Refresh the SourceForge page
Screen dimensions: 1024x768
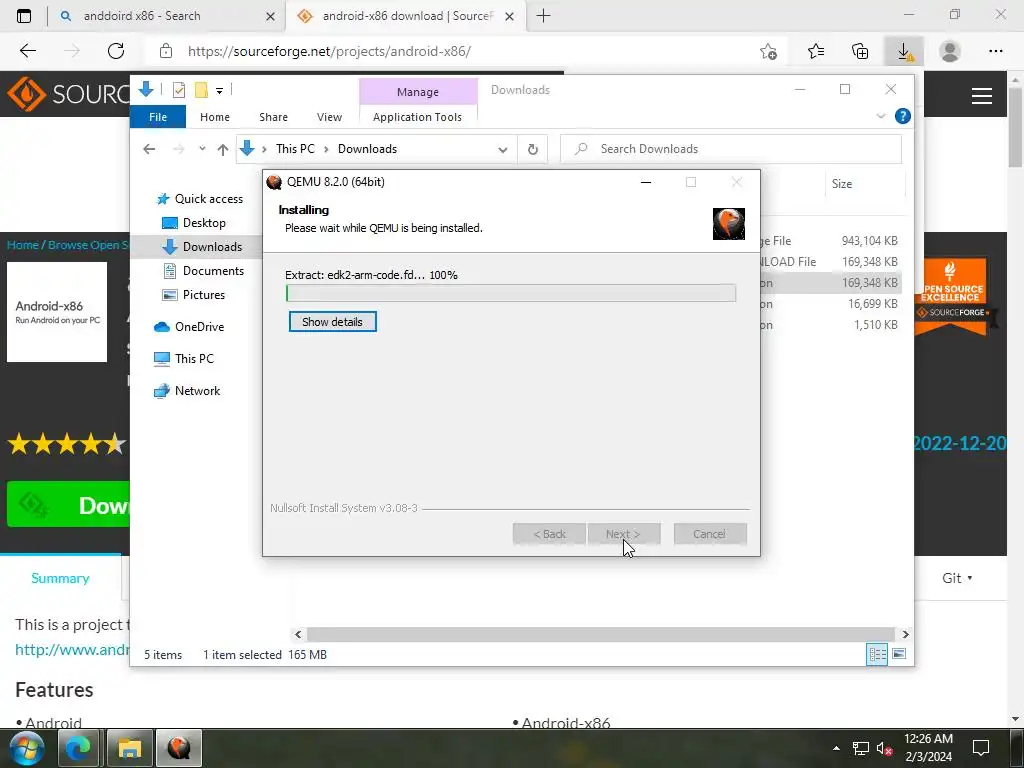click(116, 51)
